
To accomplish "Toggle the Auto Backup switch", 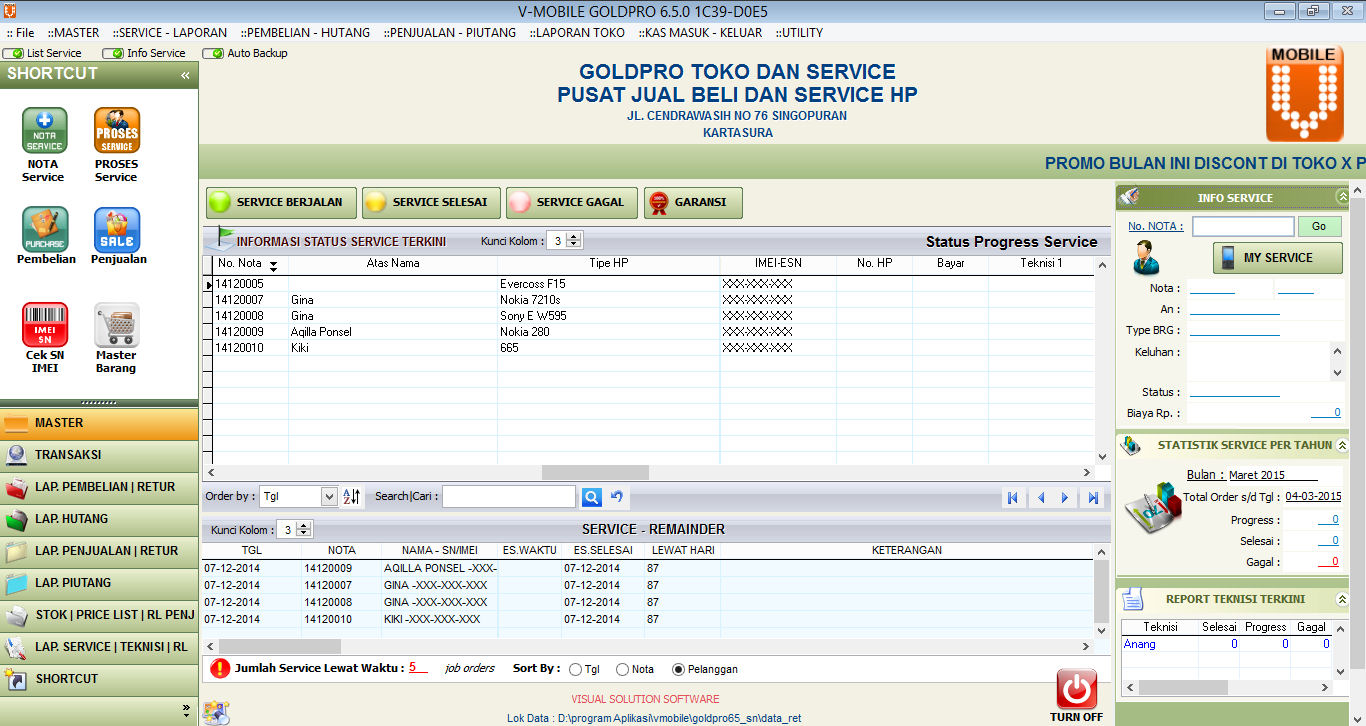I will (213, 53).
